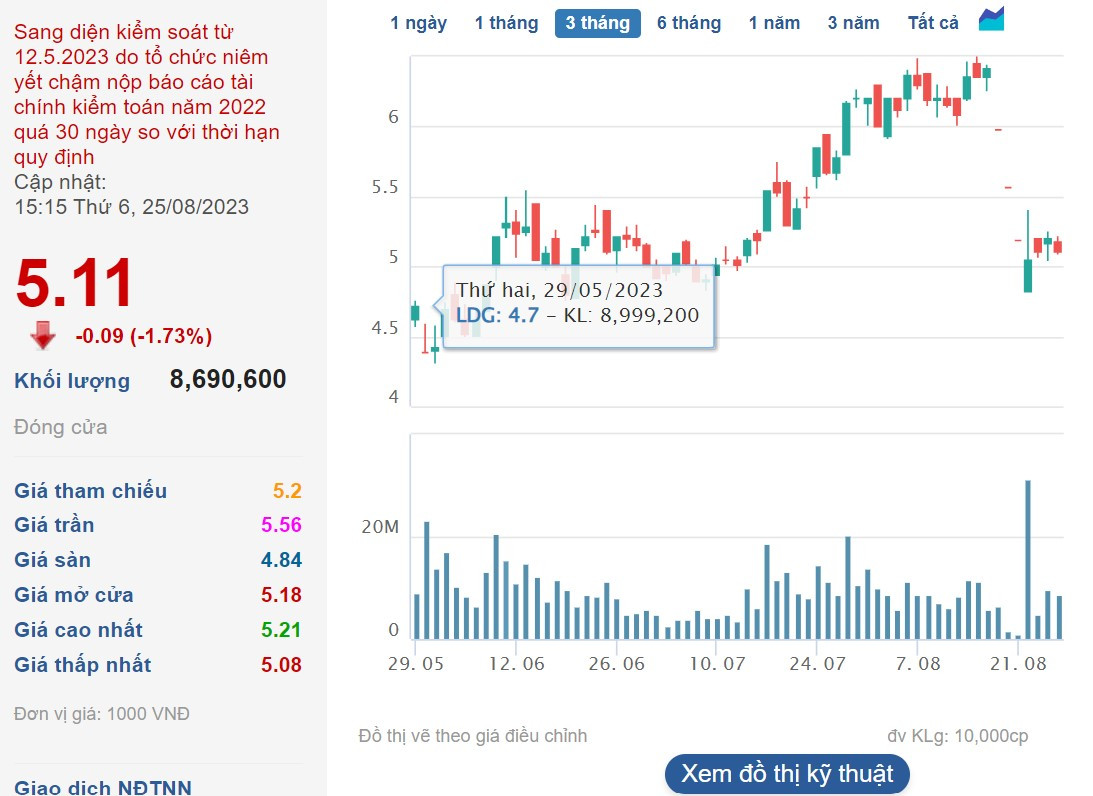The width and height of the screenshot is (1093, 796).
Task: Click the 'Khối lượng' figure 8,690,600
Action: [228, 379]
